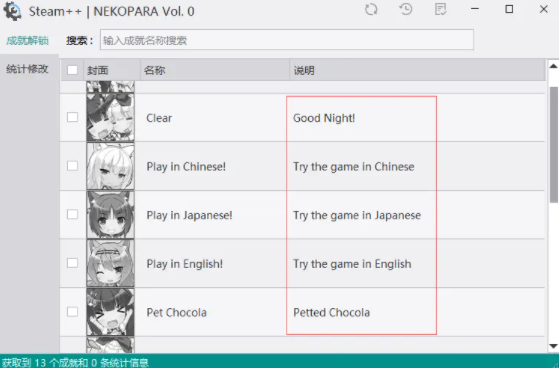This screenshot has height=368, width=559.
Task: Select the Pet Chocola name
Action: coord(176,312)
